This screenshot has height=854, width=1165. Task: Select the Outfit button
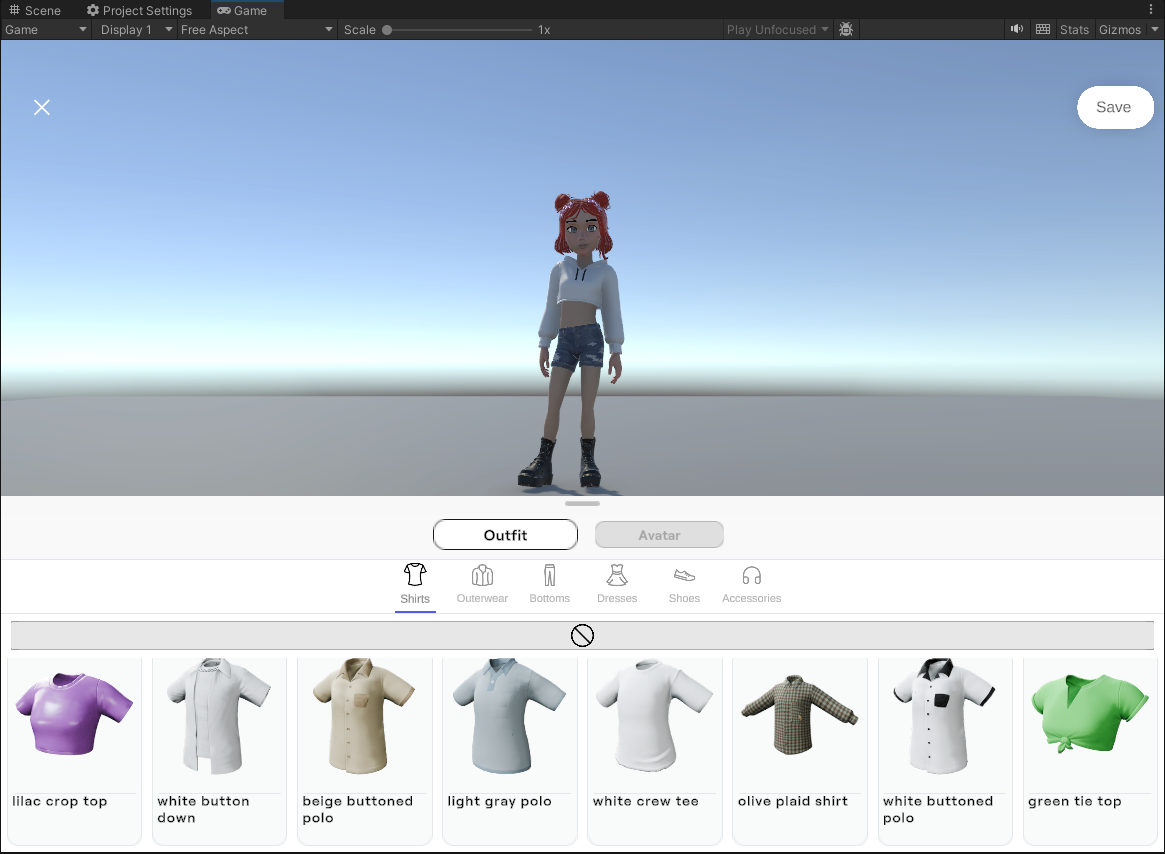[x=505, y=534]
